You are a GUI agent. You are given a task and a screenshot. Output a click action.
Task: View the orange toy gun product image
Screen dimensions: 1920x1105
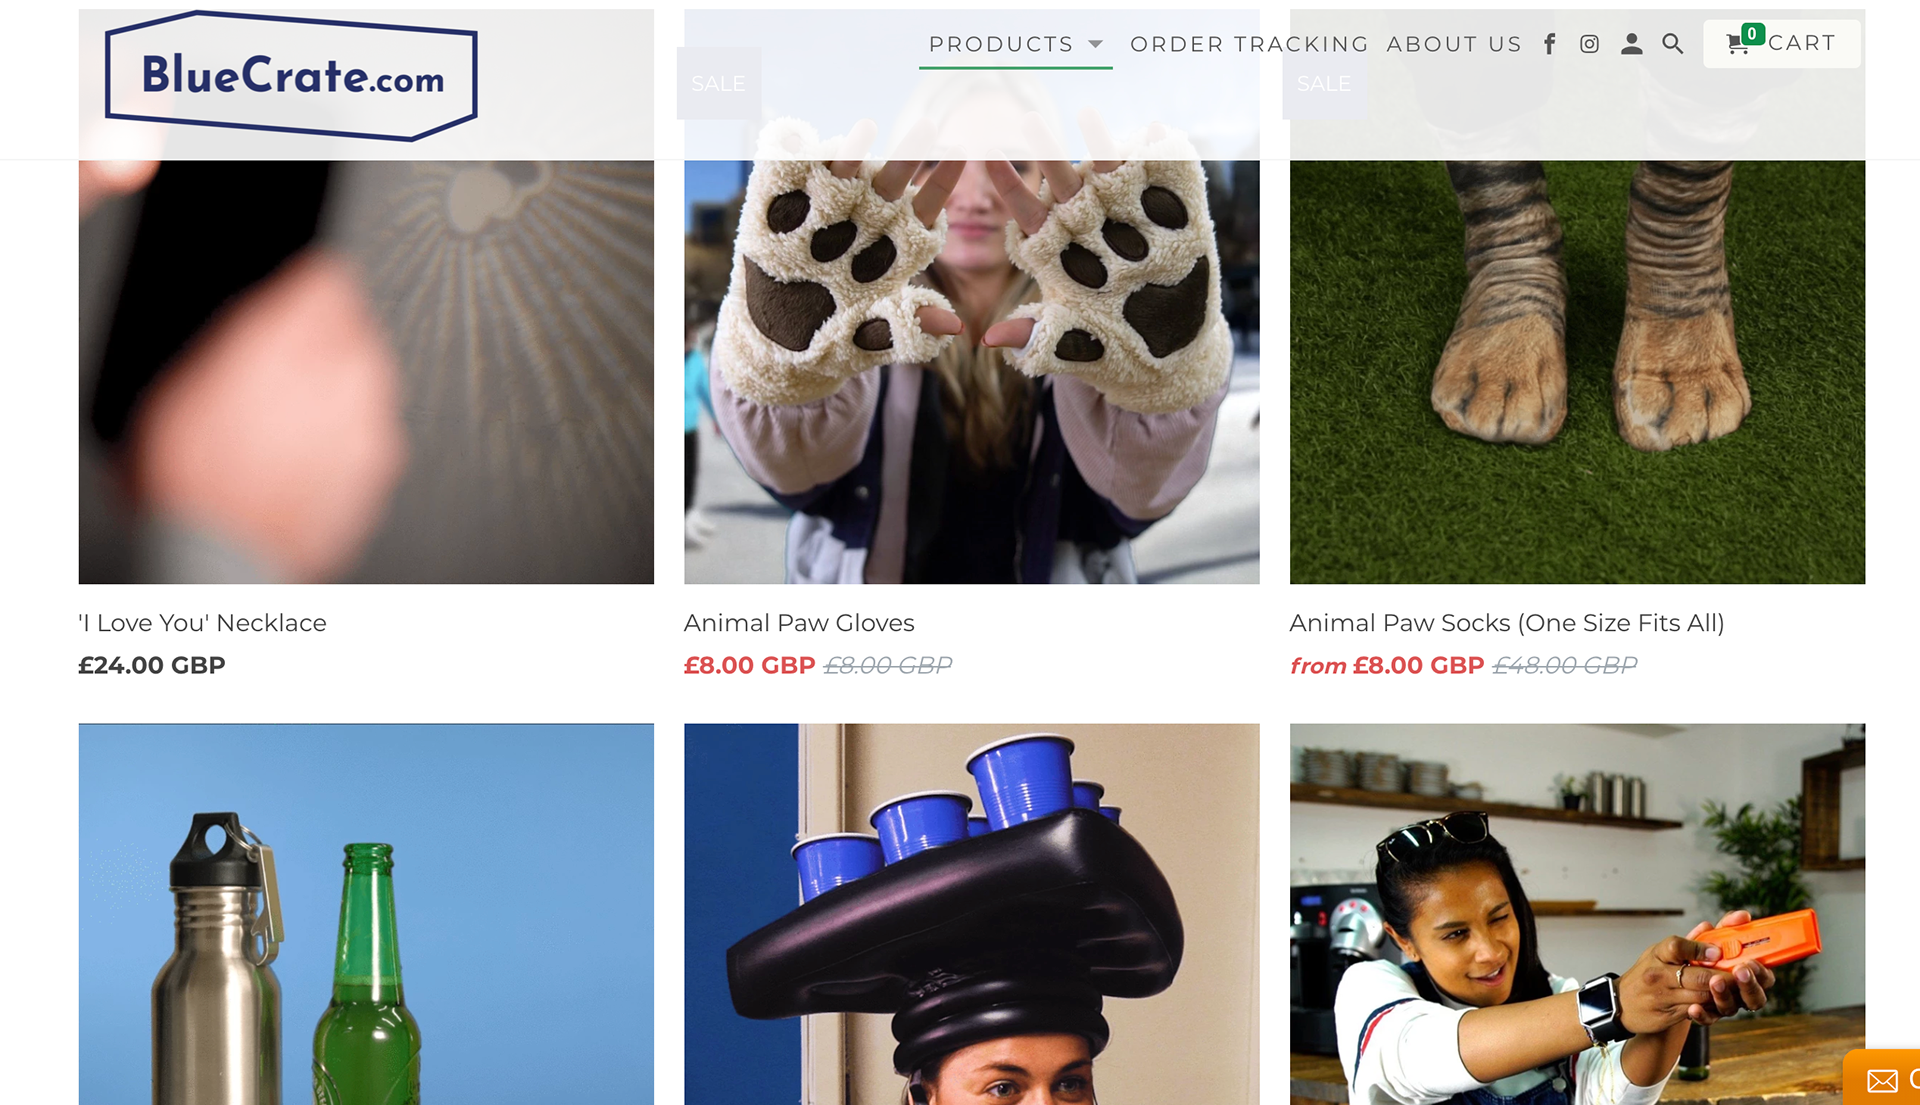pos(1577,914)
